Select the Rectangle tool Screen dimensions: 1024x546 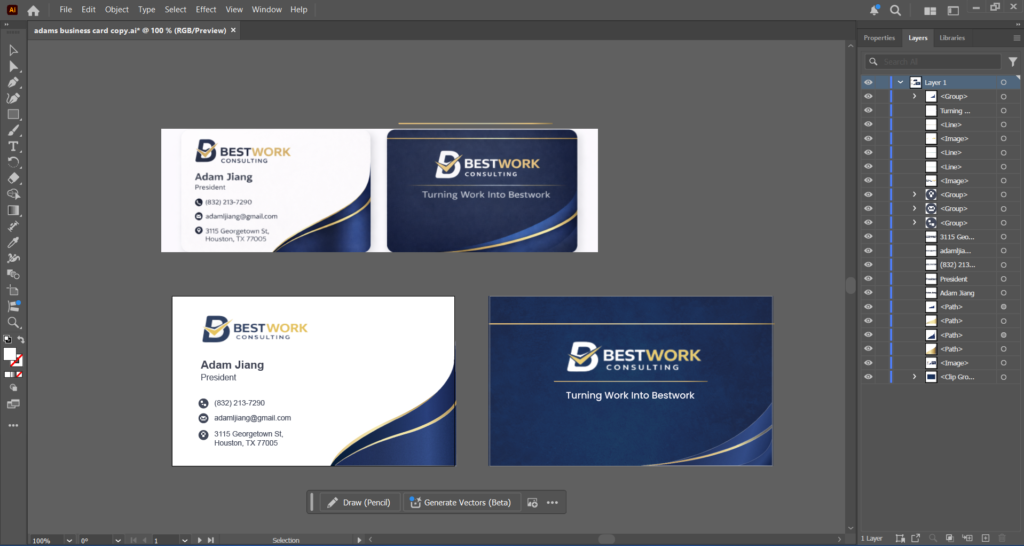(13, 114)
